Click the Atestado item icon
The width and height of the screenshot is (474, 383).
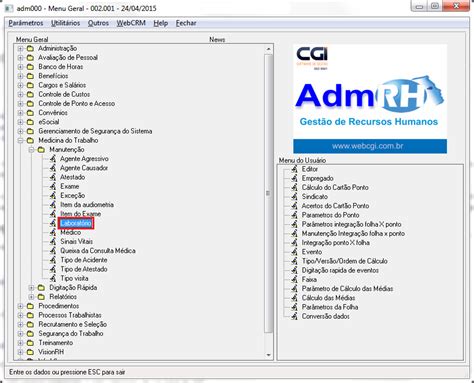53,177
